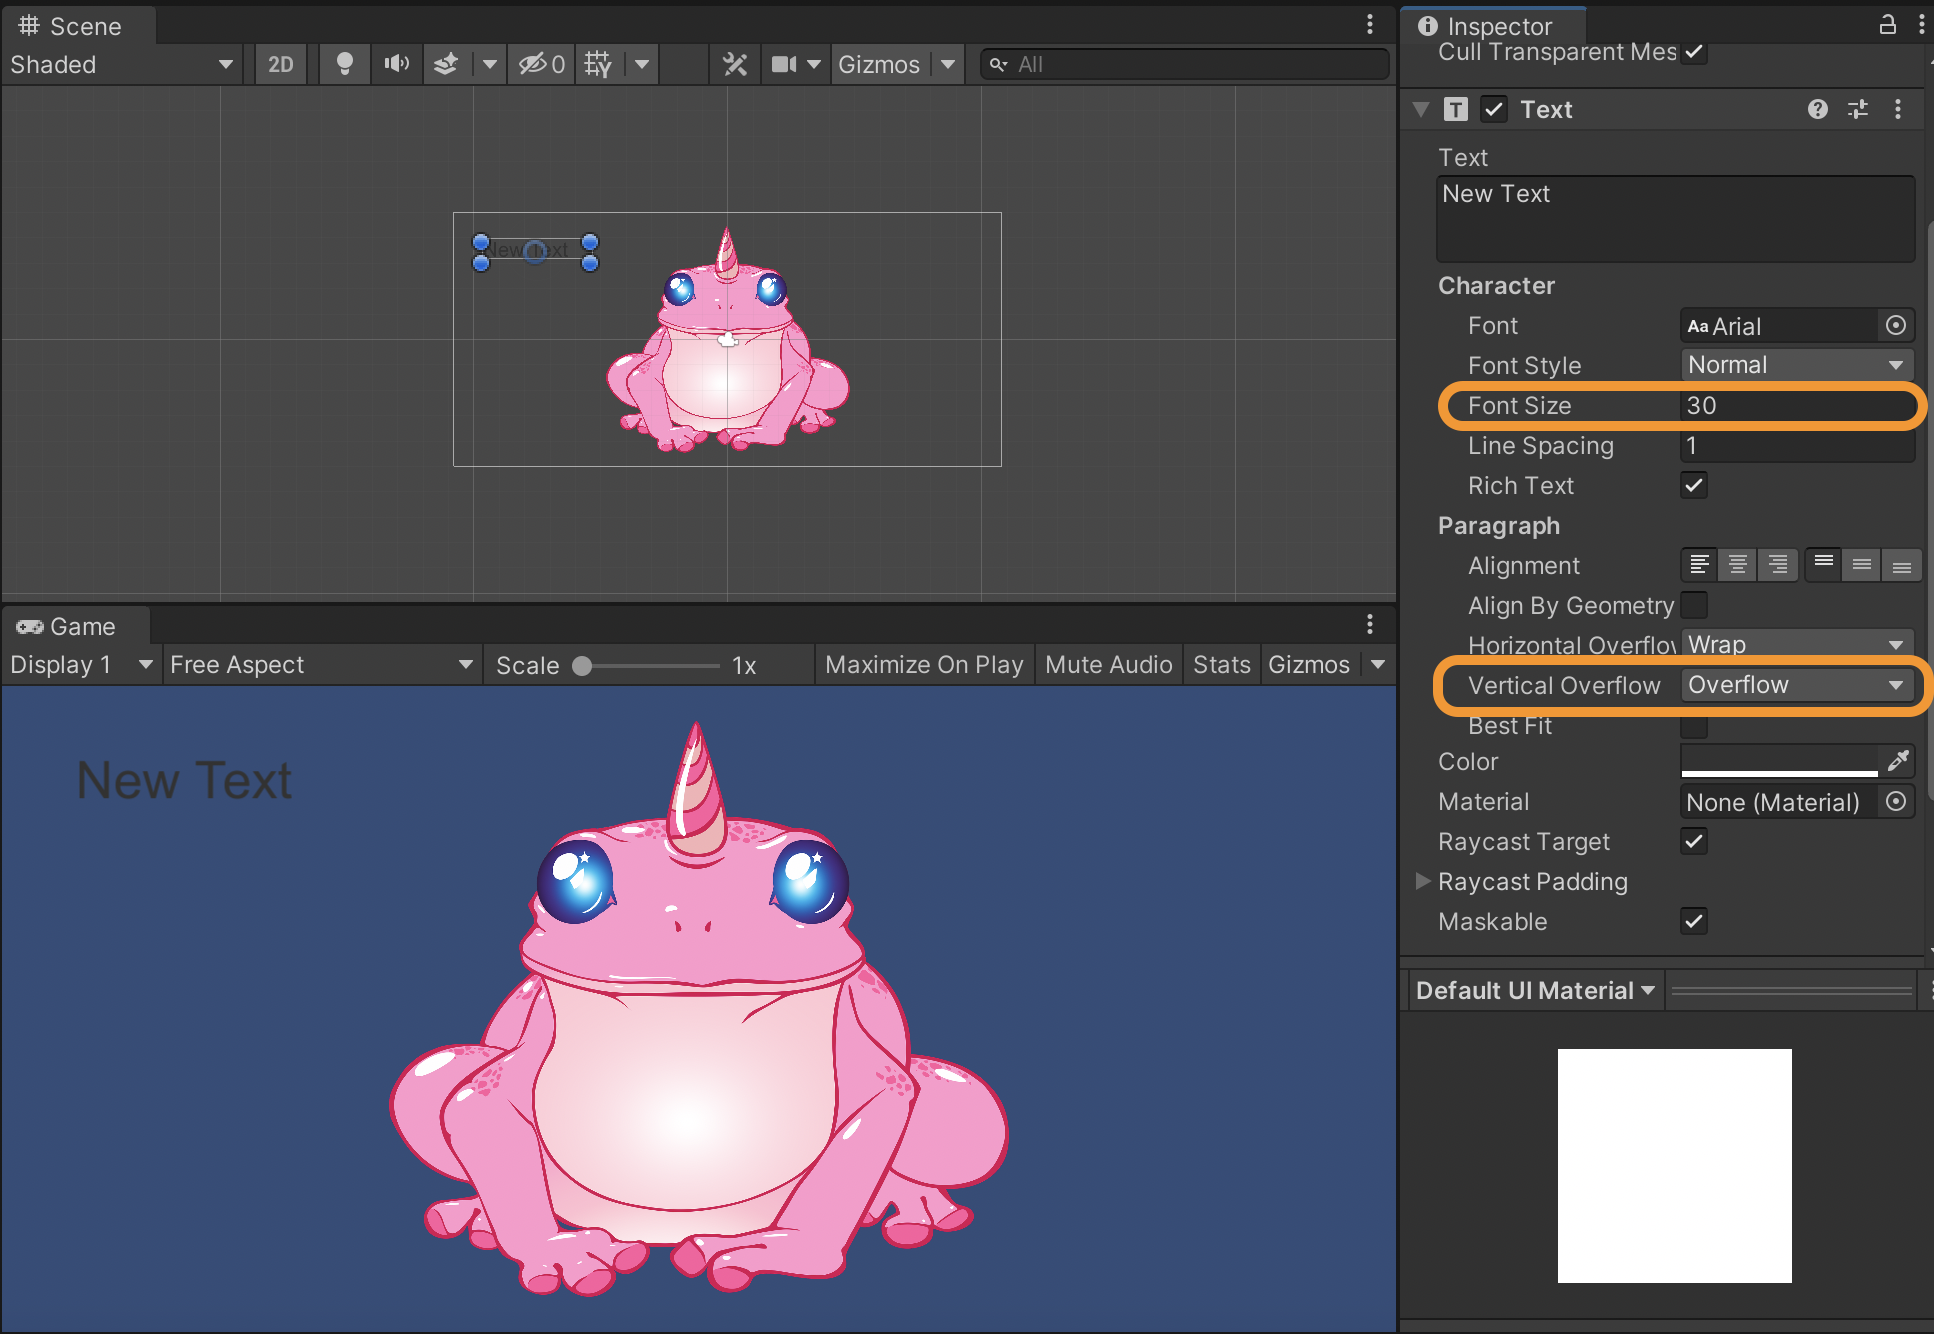Toggle the Rich Text checkbox
The width and height of the screenshot is (1934, 1334).
(1697, 485)
